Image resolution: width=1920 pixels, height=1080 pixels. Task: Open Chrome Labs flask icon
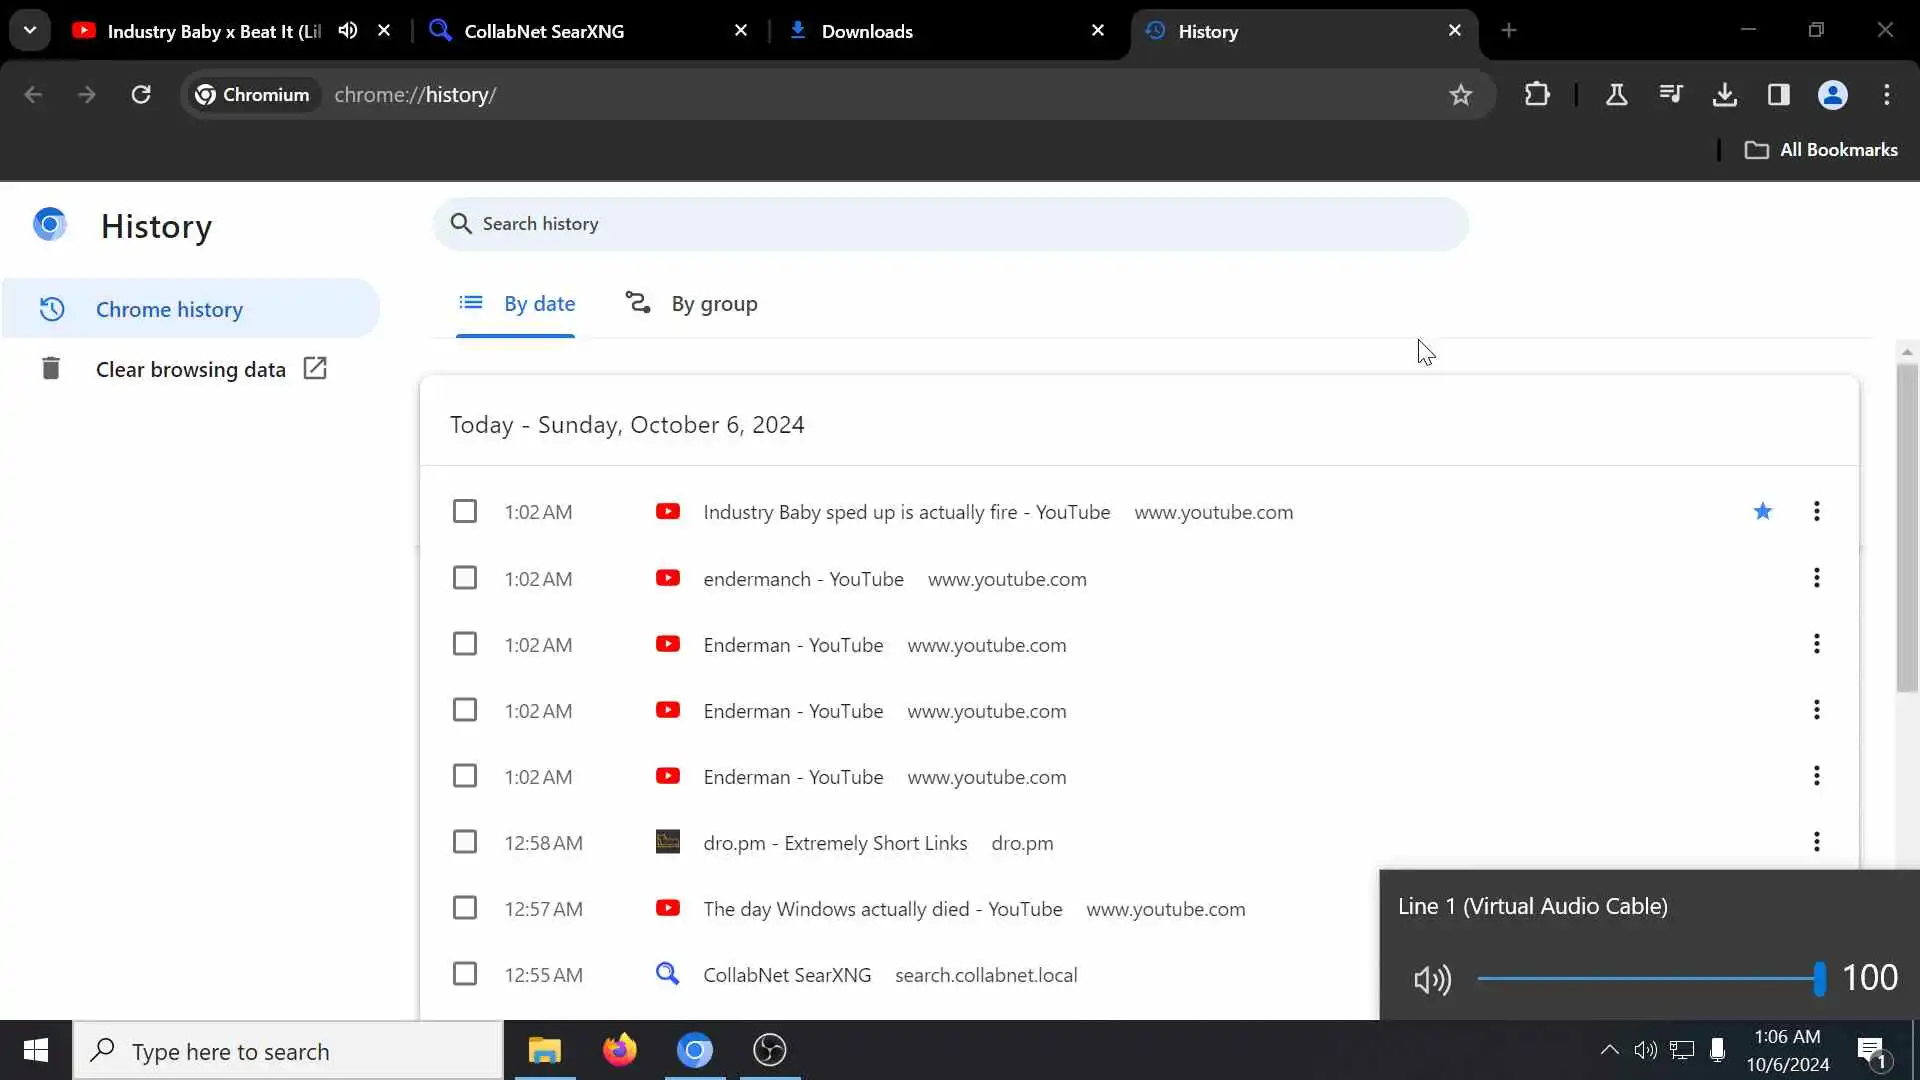[1616, 95]
